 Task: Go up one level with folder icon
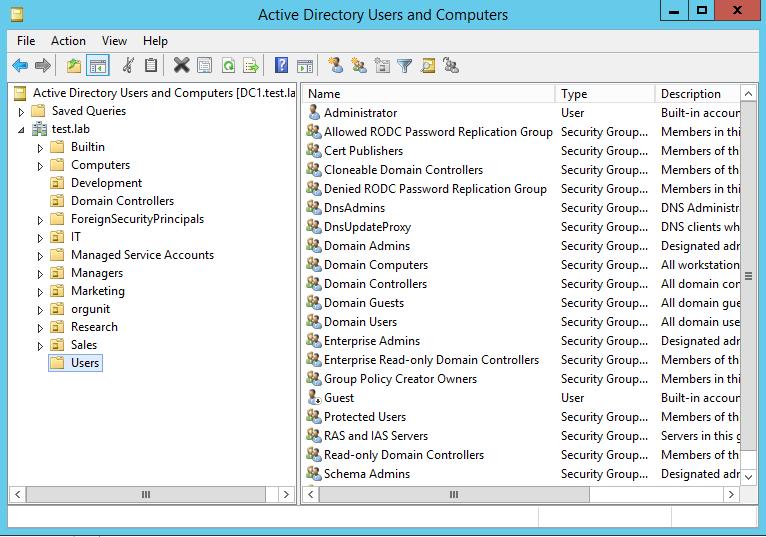click(x=74, y=65)
